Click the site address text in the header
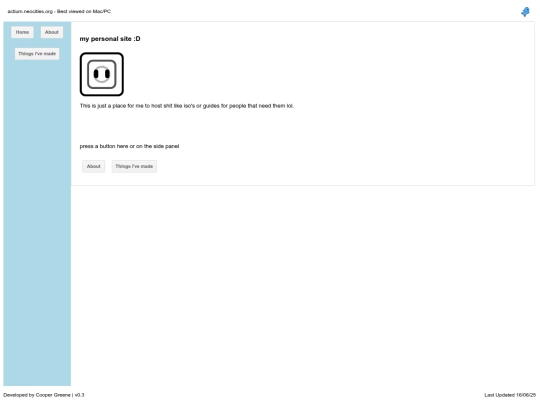 [x=30, y=11]
